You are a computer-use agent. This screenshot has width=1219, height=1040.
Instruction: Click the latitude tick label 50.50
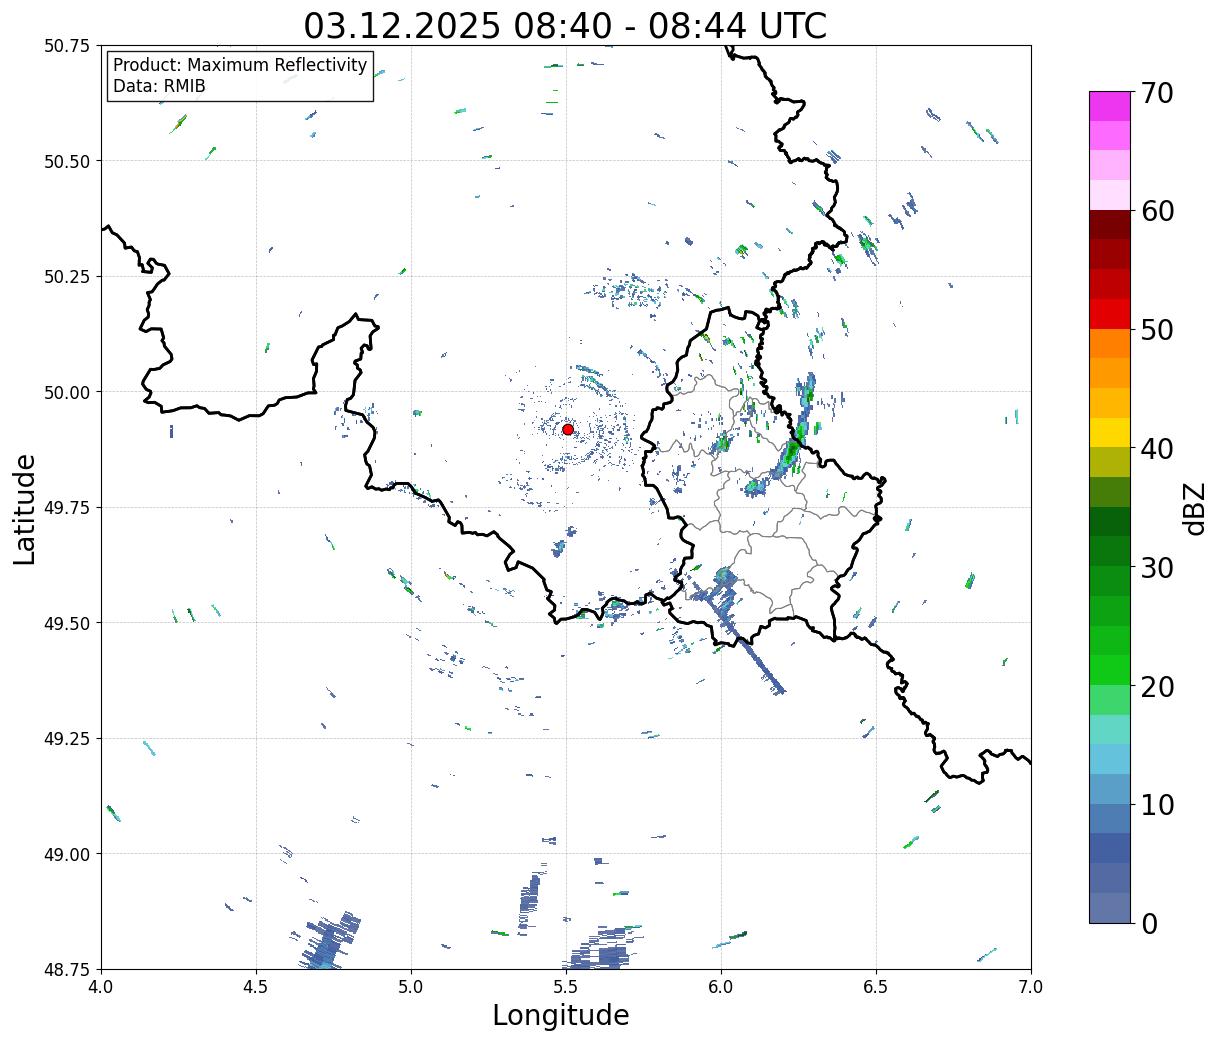tap(67, 161)
